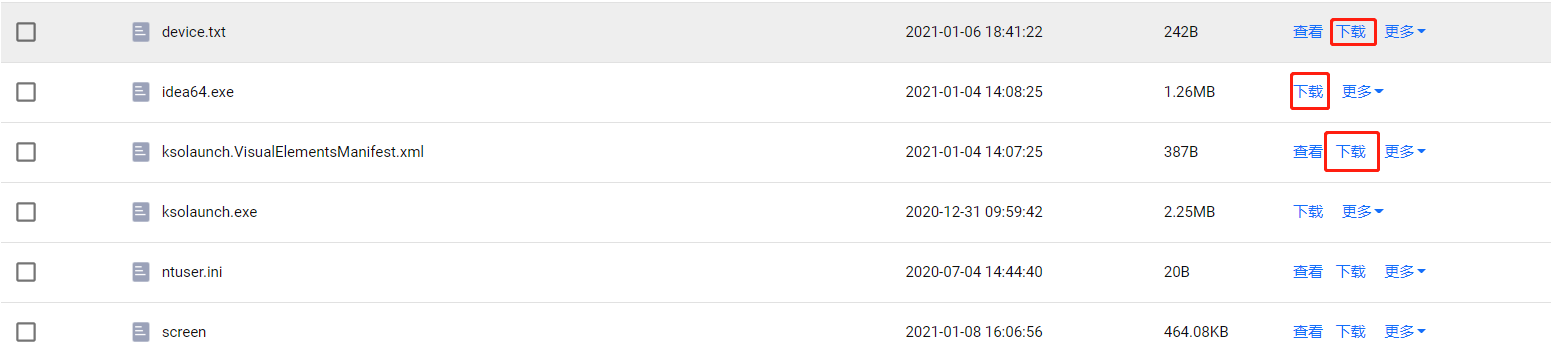Click the file icon beside ksolaunch.exe
Viewport: 1559px width, 362px height.
click(141, 212)
